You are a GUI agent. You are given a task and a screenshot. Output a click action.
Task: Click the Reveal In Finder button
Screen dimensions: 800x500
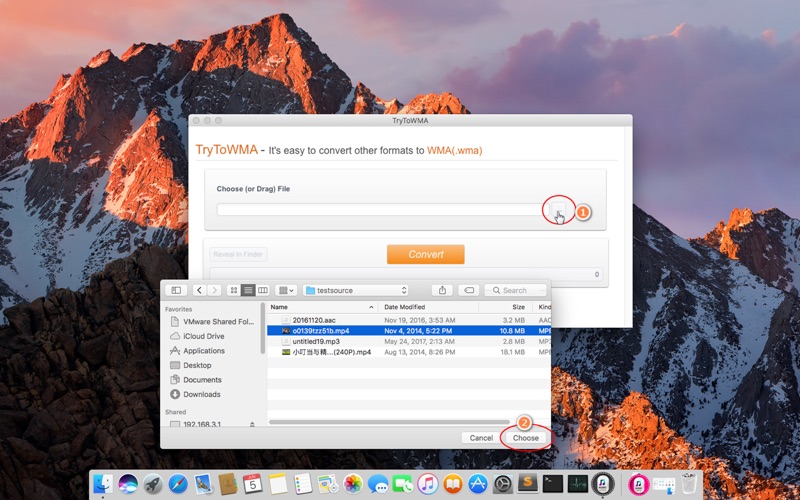tap(238, 254)
